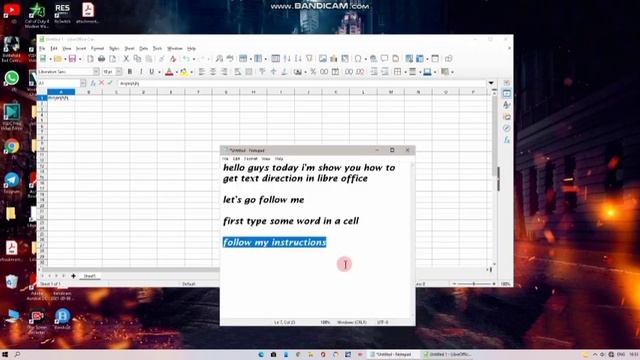Click the Insert chart icon
The height and width of the screenshot is (360, 640).
pyautogui.click(x=334, y=59)
